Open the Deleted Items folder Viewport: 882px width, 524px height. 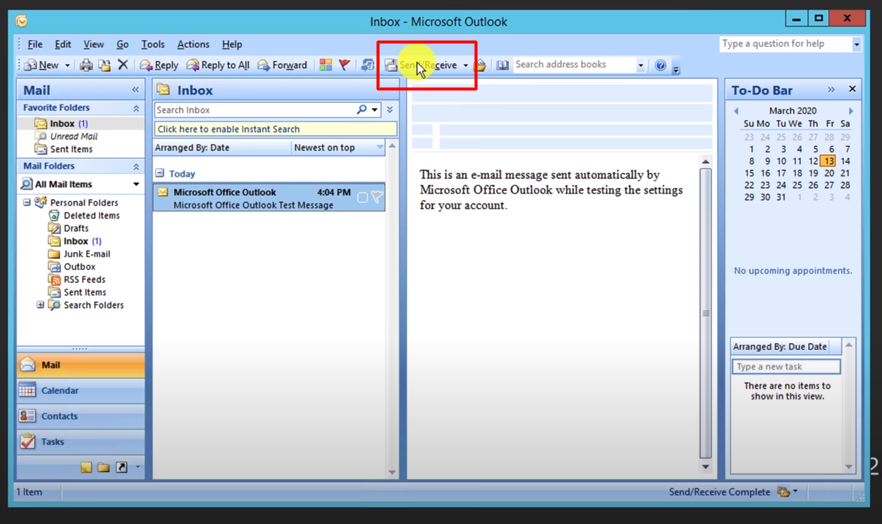point(84,215)
